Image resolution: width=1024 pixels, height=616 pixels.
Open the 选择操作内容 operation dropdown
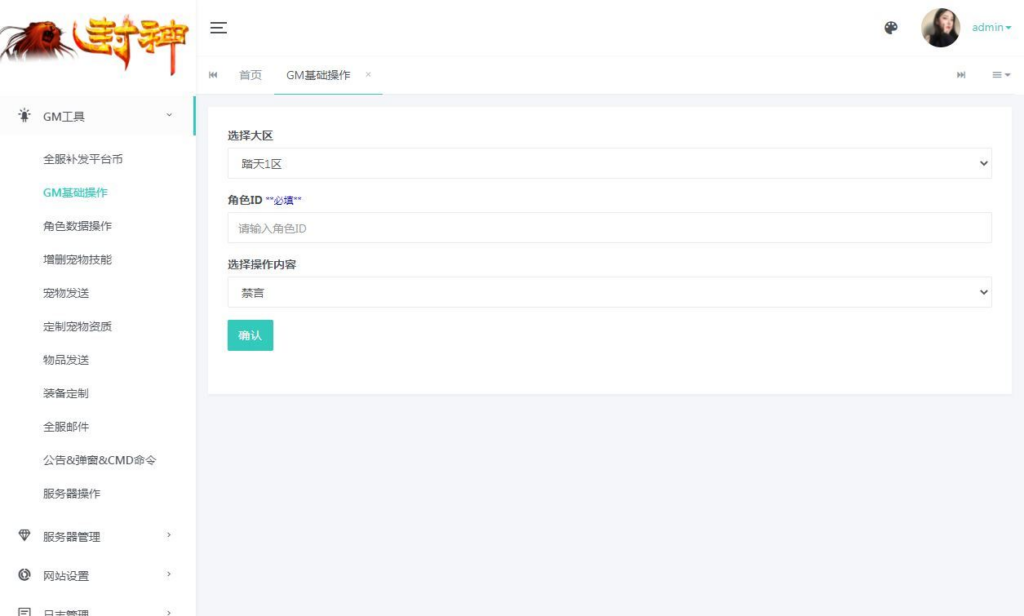point(610,292)
